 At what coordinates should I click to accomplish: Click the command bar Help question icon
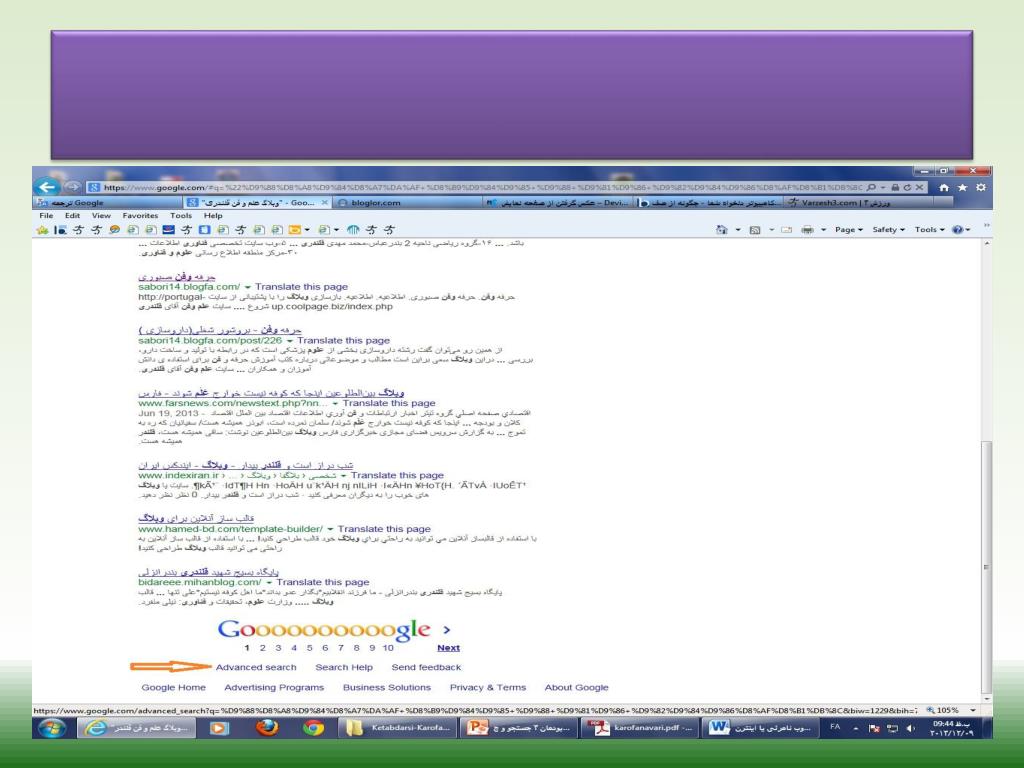958,230
